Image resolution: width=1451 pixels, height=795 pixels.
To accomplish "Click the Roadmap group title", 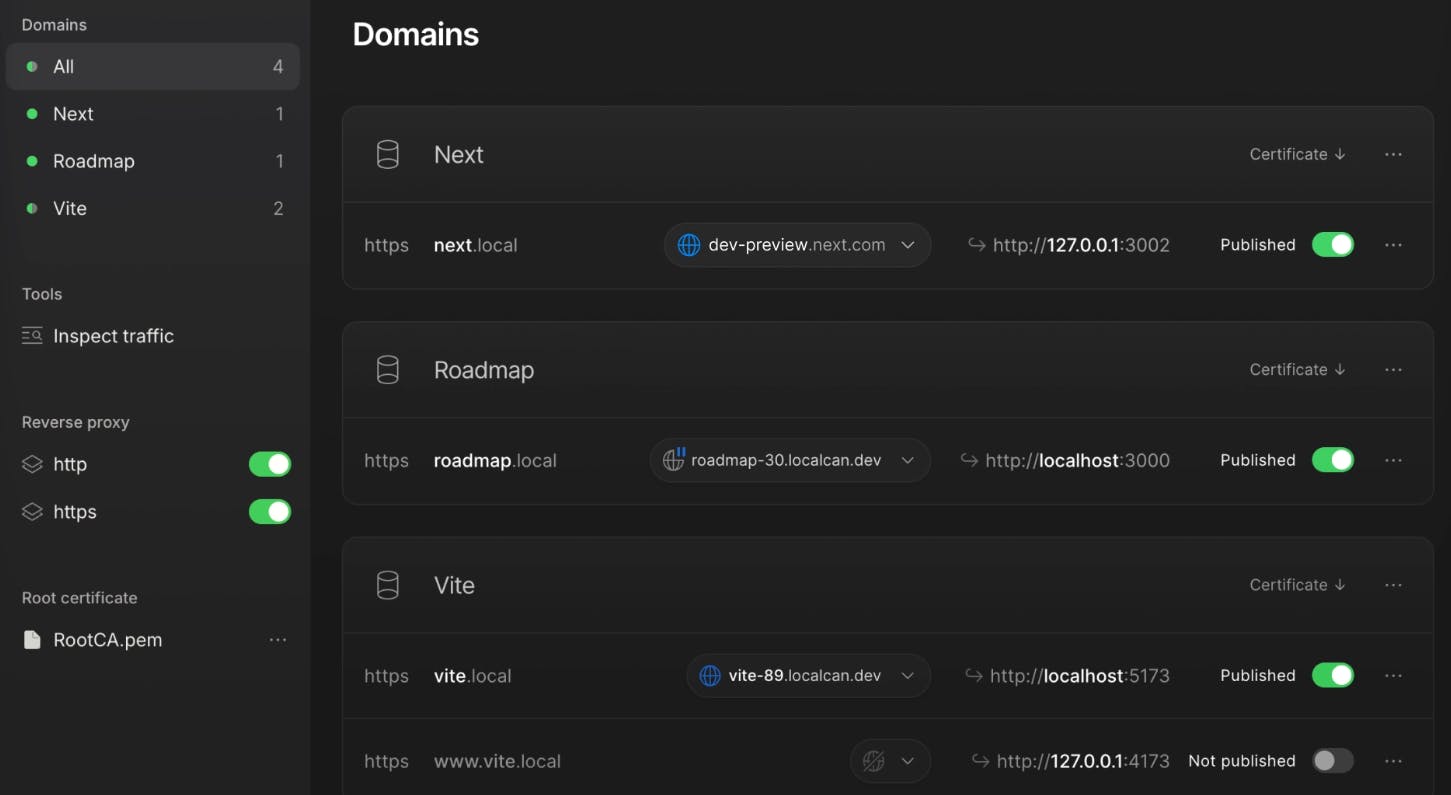I will pyautogui.click(x=484, y=369).
